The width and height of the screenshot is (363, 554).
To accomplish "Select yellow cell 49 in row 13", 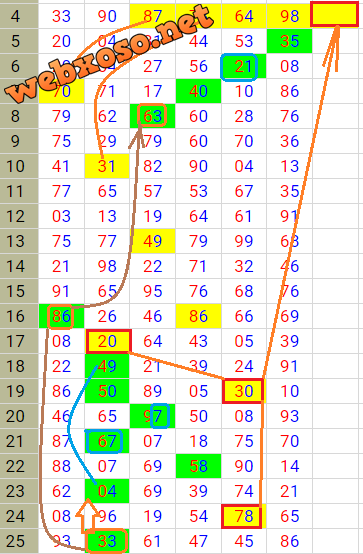I will [x=152, y=241].
